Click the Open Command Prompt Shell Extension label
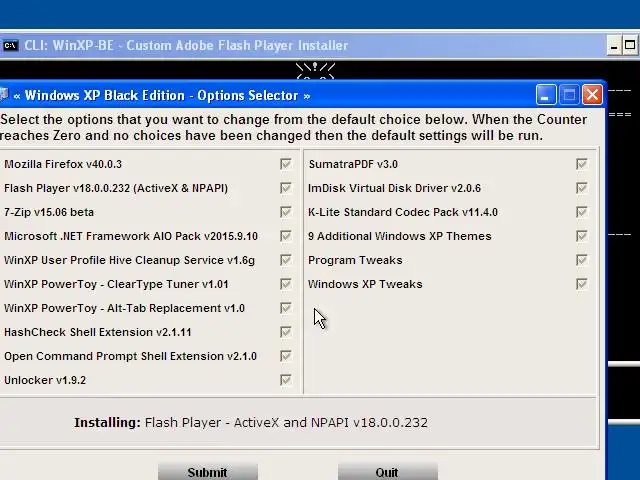Screen dimensions: 640x480 (x=130, y=356)
